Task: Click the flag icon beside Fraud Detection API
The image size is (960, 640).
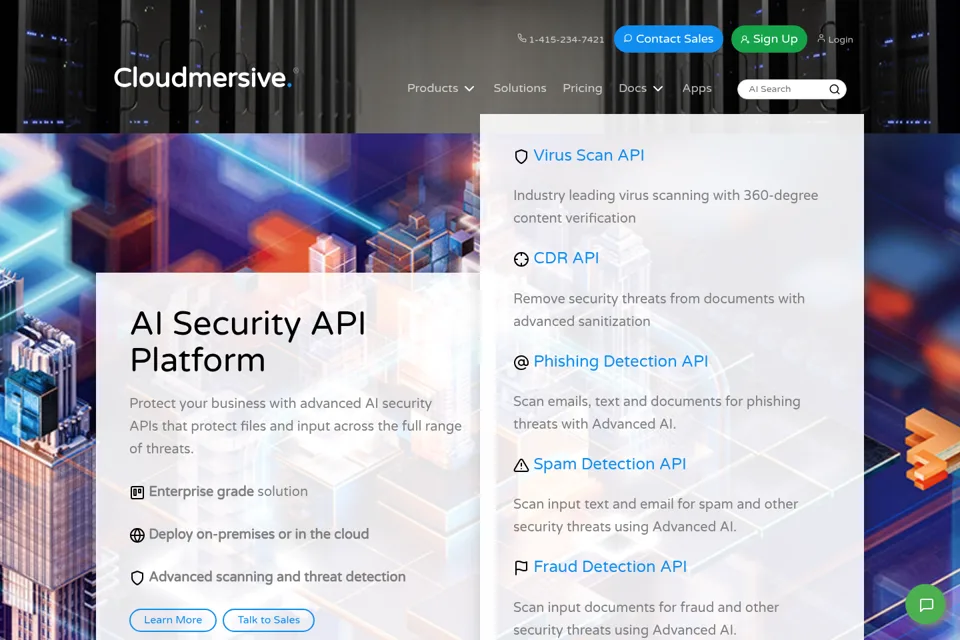Action: (x=521, y=568)
